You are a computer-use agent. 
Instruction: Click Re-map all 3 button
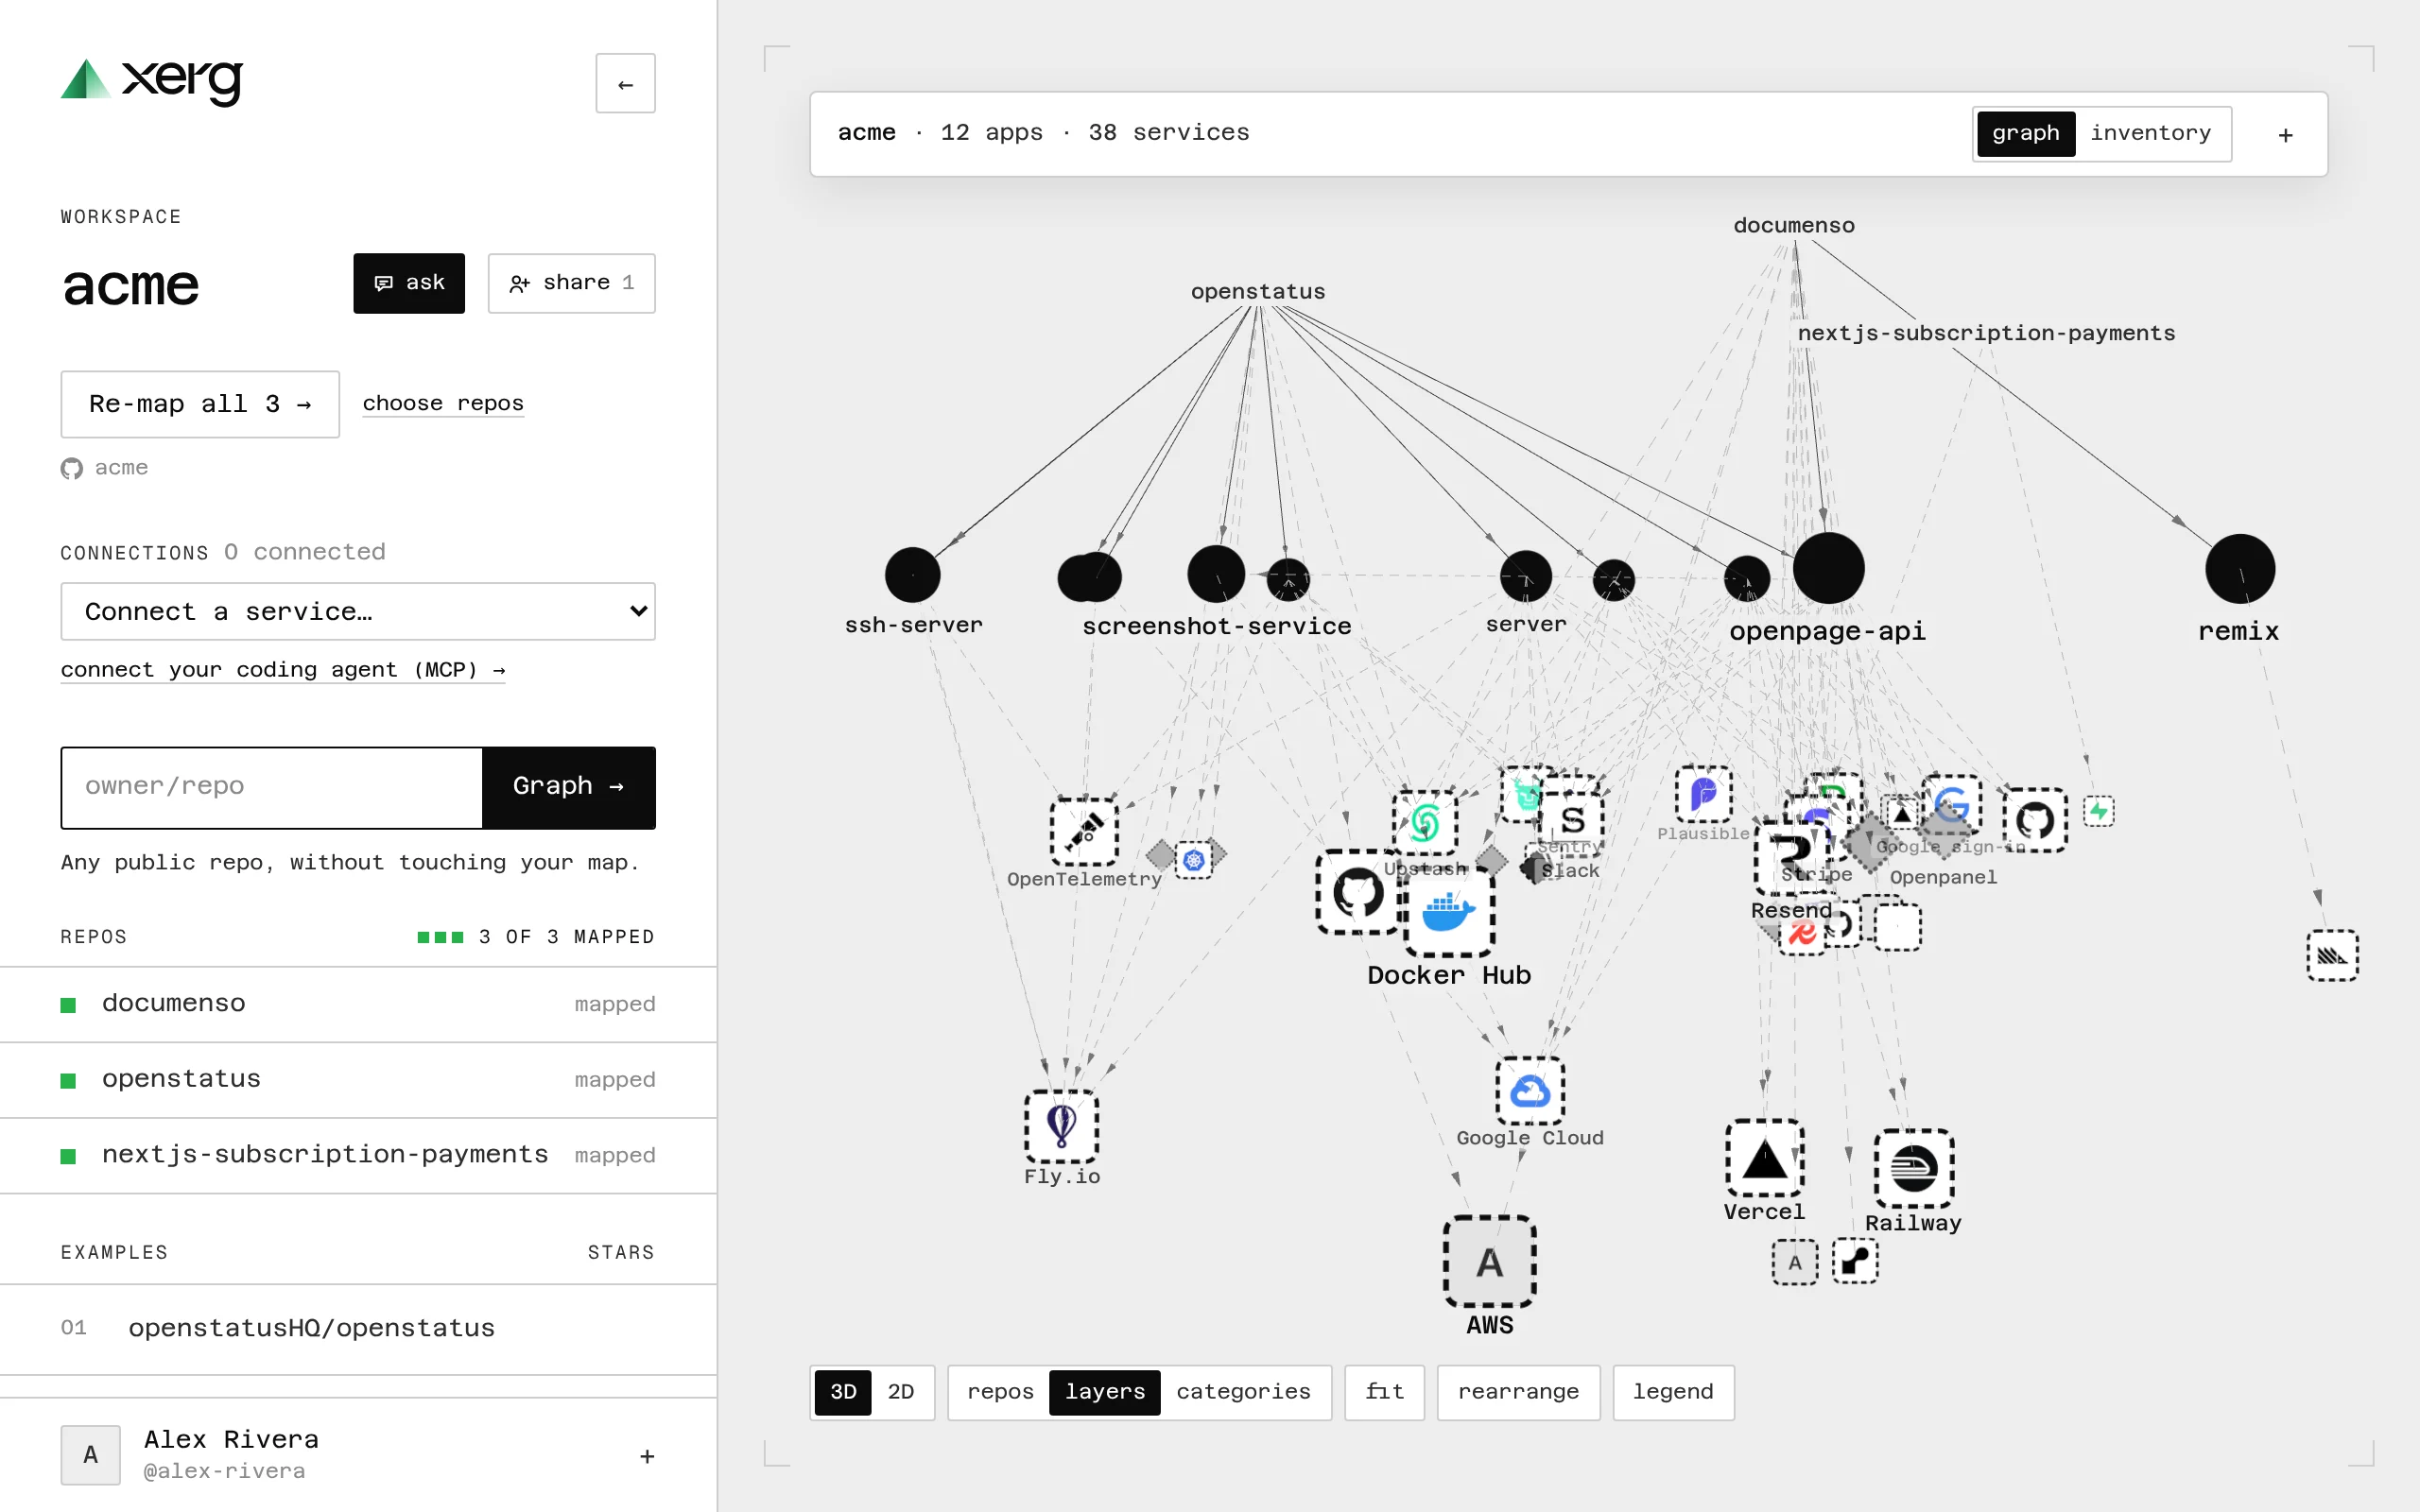pyautogui.click(x=200, y=404)
